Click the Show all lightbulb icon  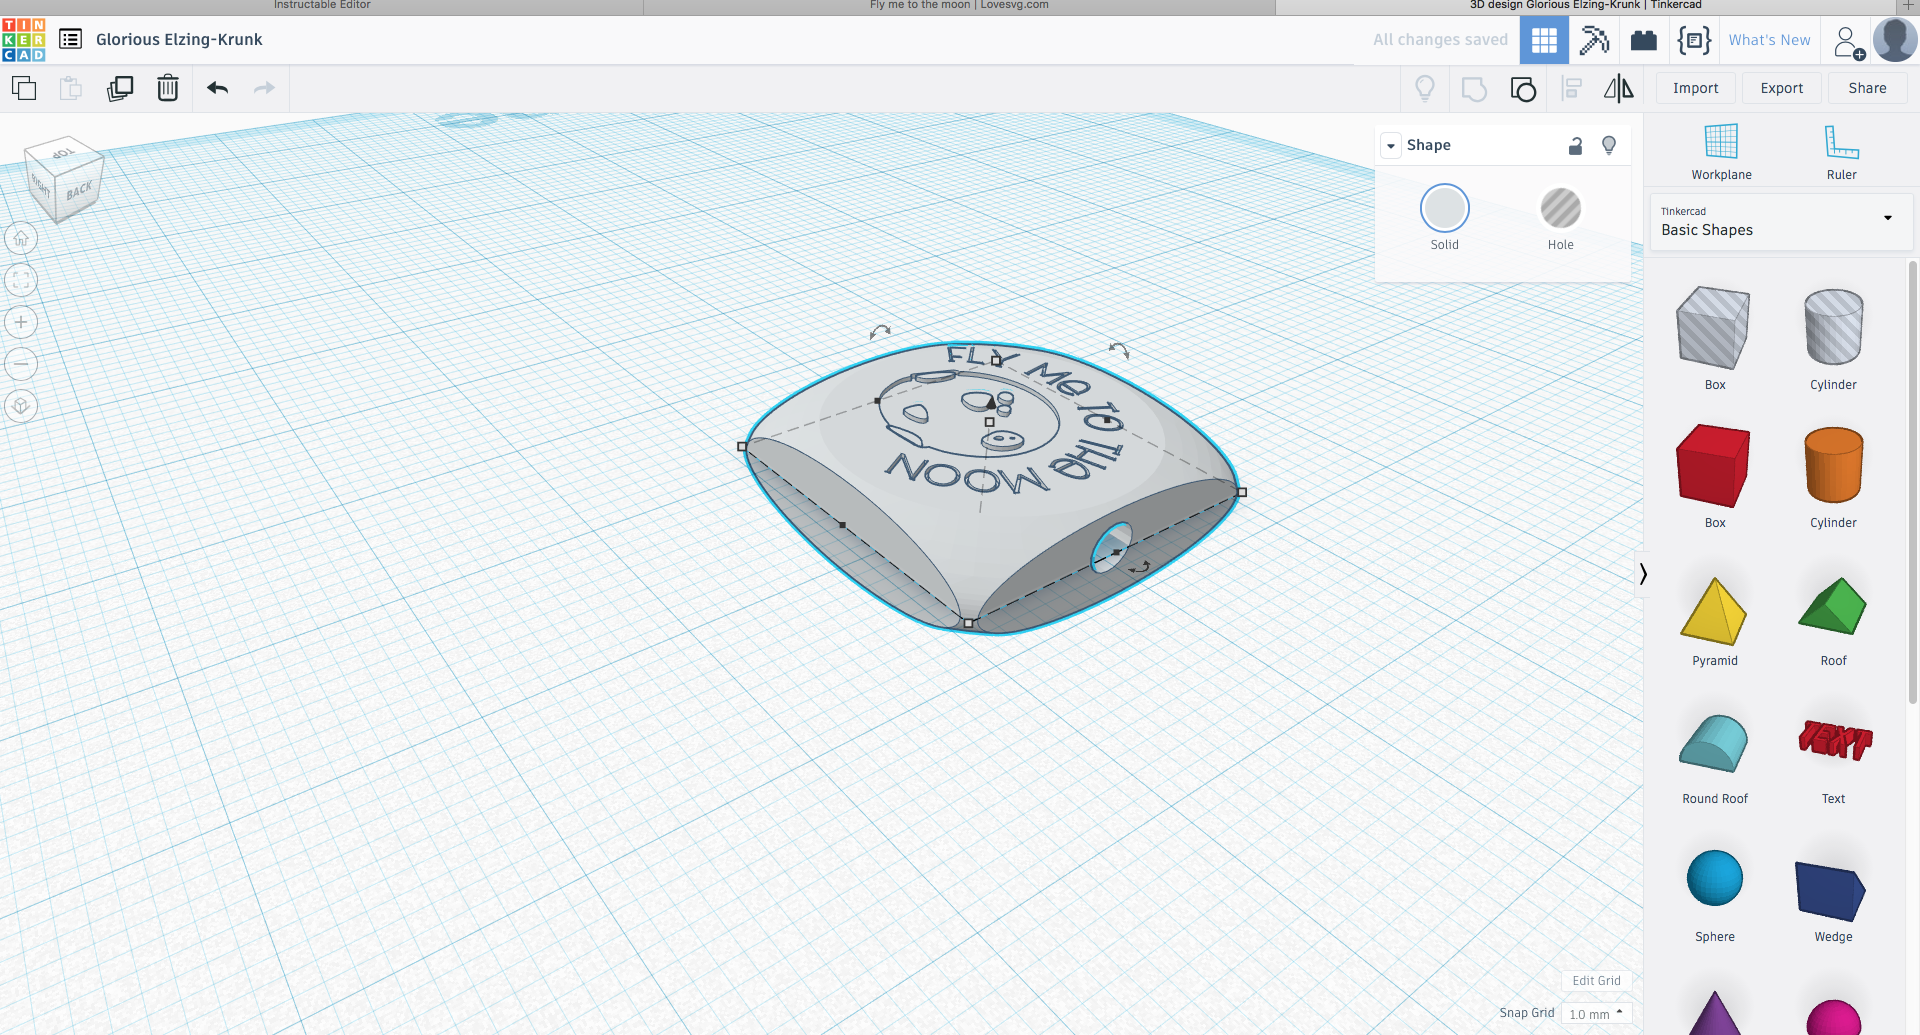pos(1425,88)
